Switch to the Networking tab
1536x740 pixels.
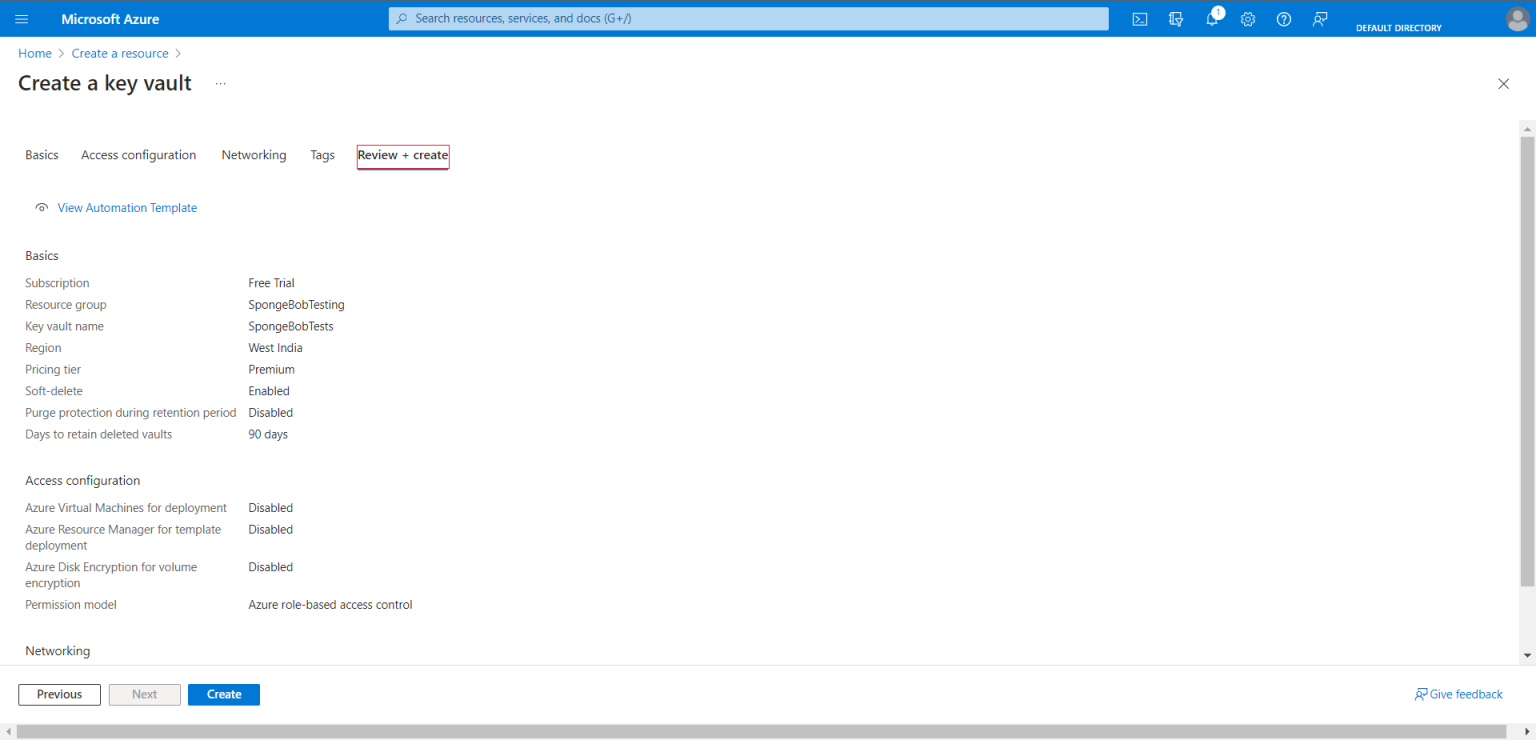tap(254, 155)
